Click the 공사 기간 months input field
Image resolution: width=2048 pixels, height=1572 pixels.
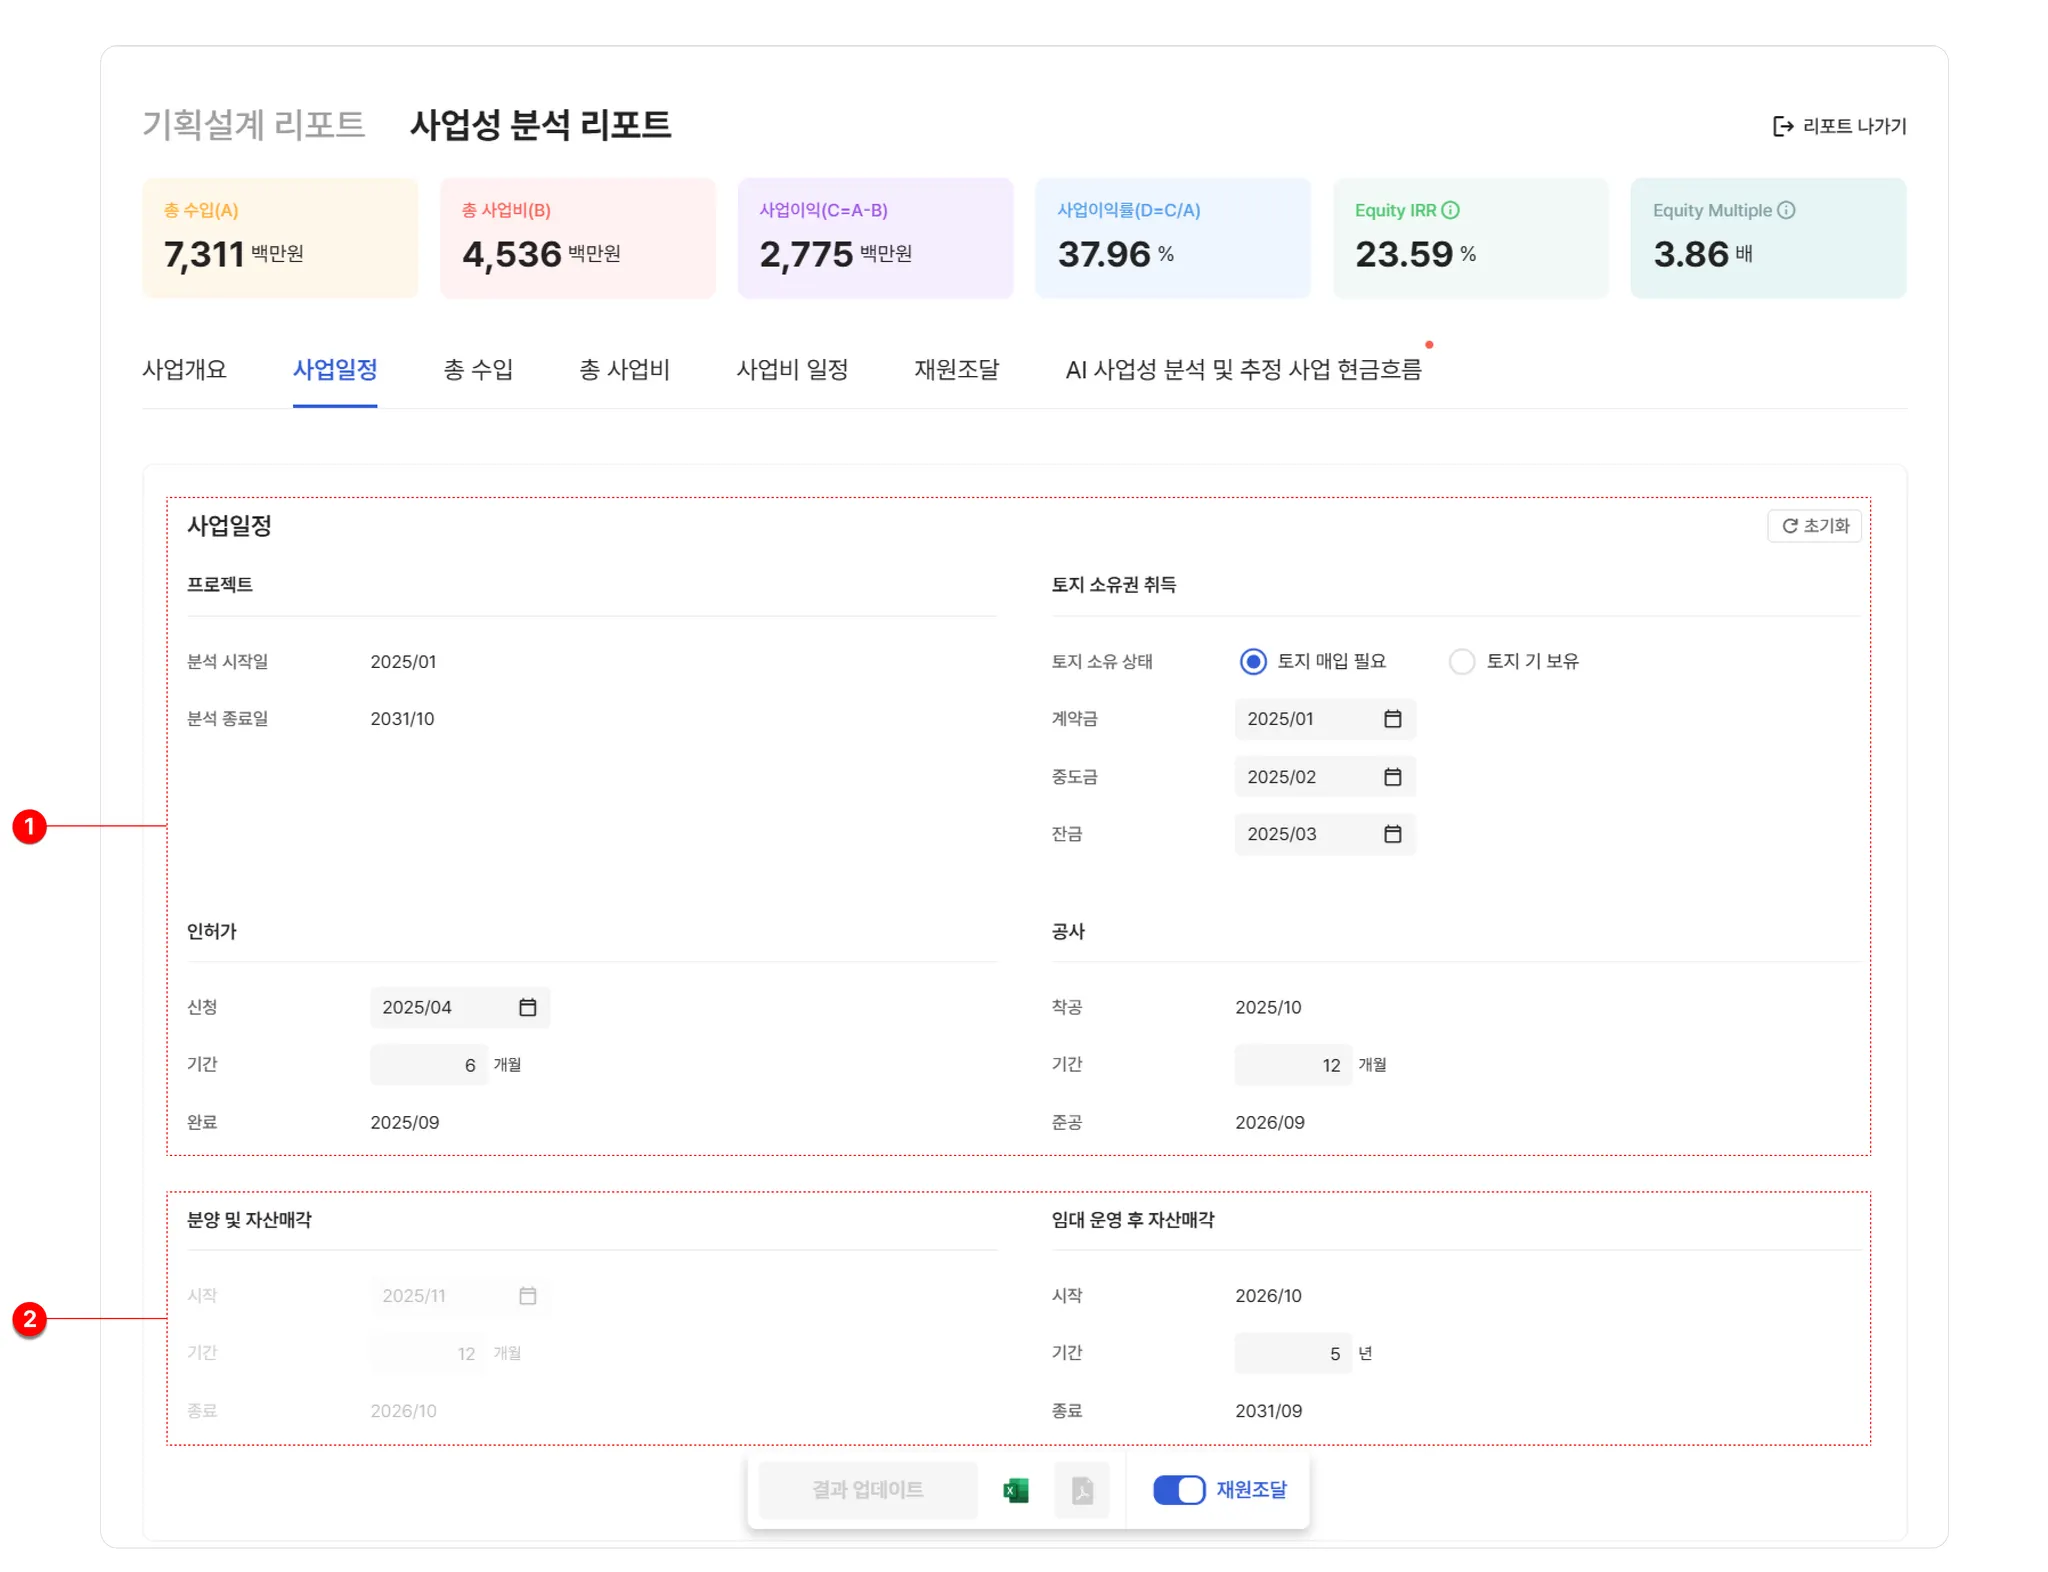point(1292,1065)
